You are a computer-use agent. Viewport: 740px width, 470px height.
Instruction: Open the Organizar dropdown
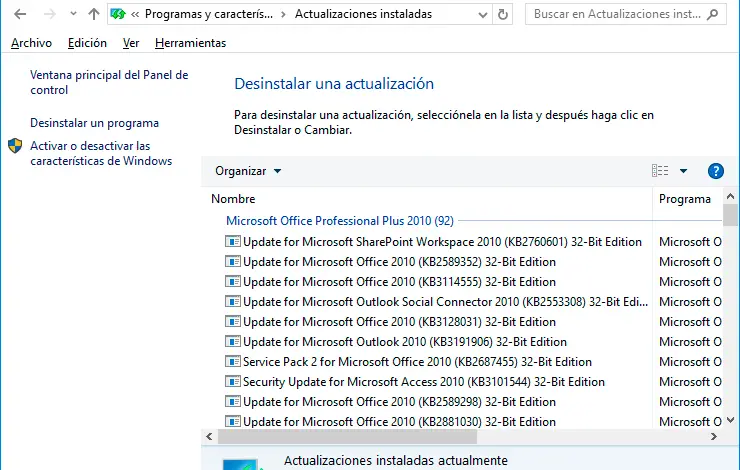pos(248,171)
